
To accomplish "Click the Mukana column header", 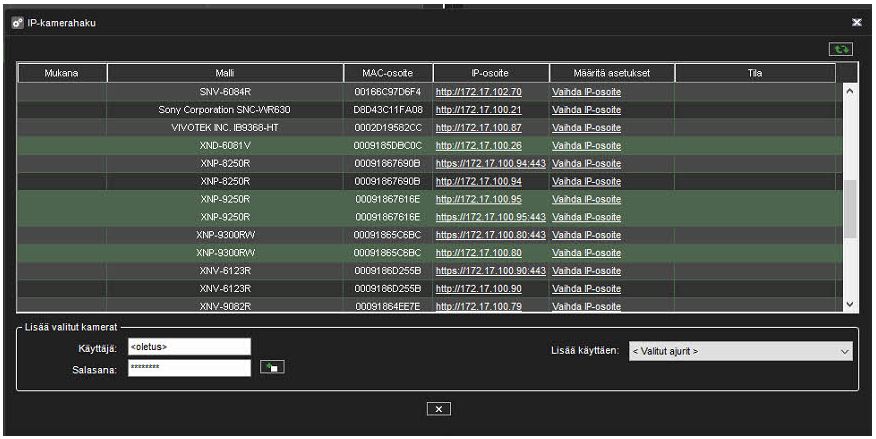I will point(62,73).
